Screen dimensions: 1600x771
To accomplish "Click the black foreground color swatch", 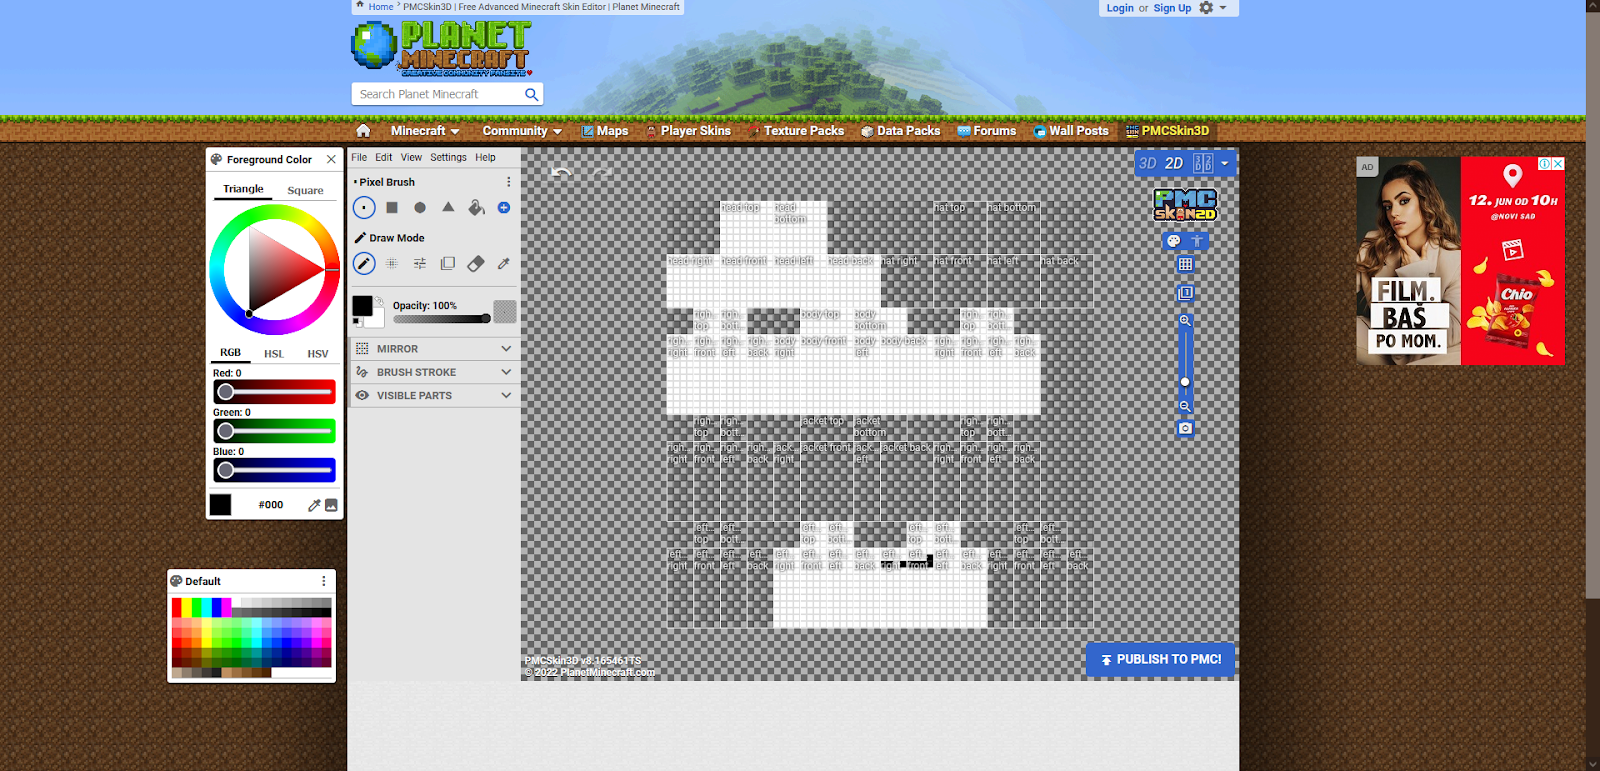I will 362,306.
